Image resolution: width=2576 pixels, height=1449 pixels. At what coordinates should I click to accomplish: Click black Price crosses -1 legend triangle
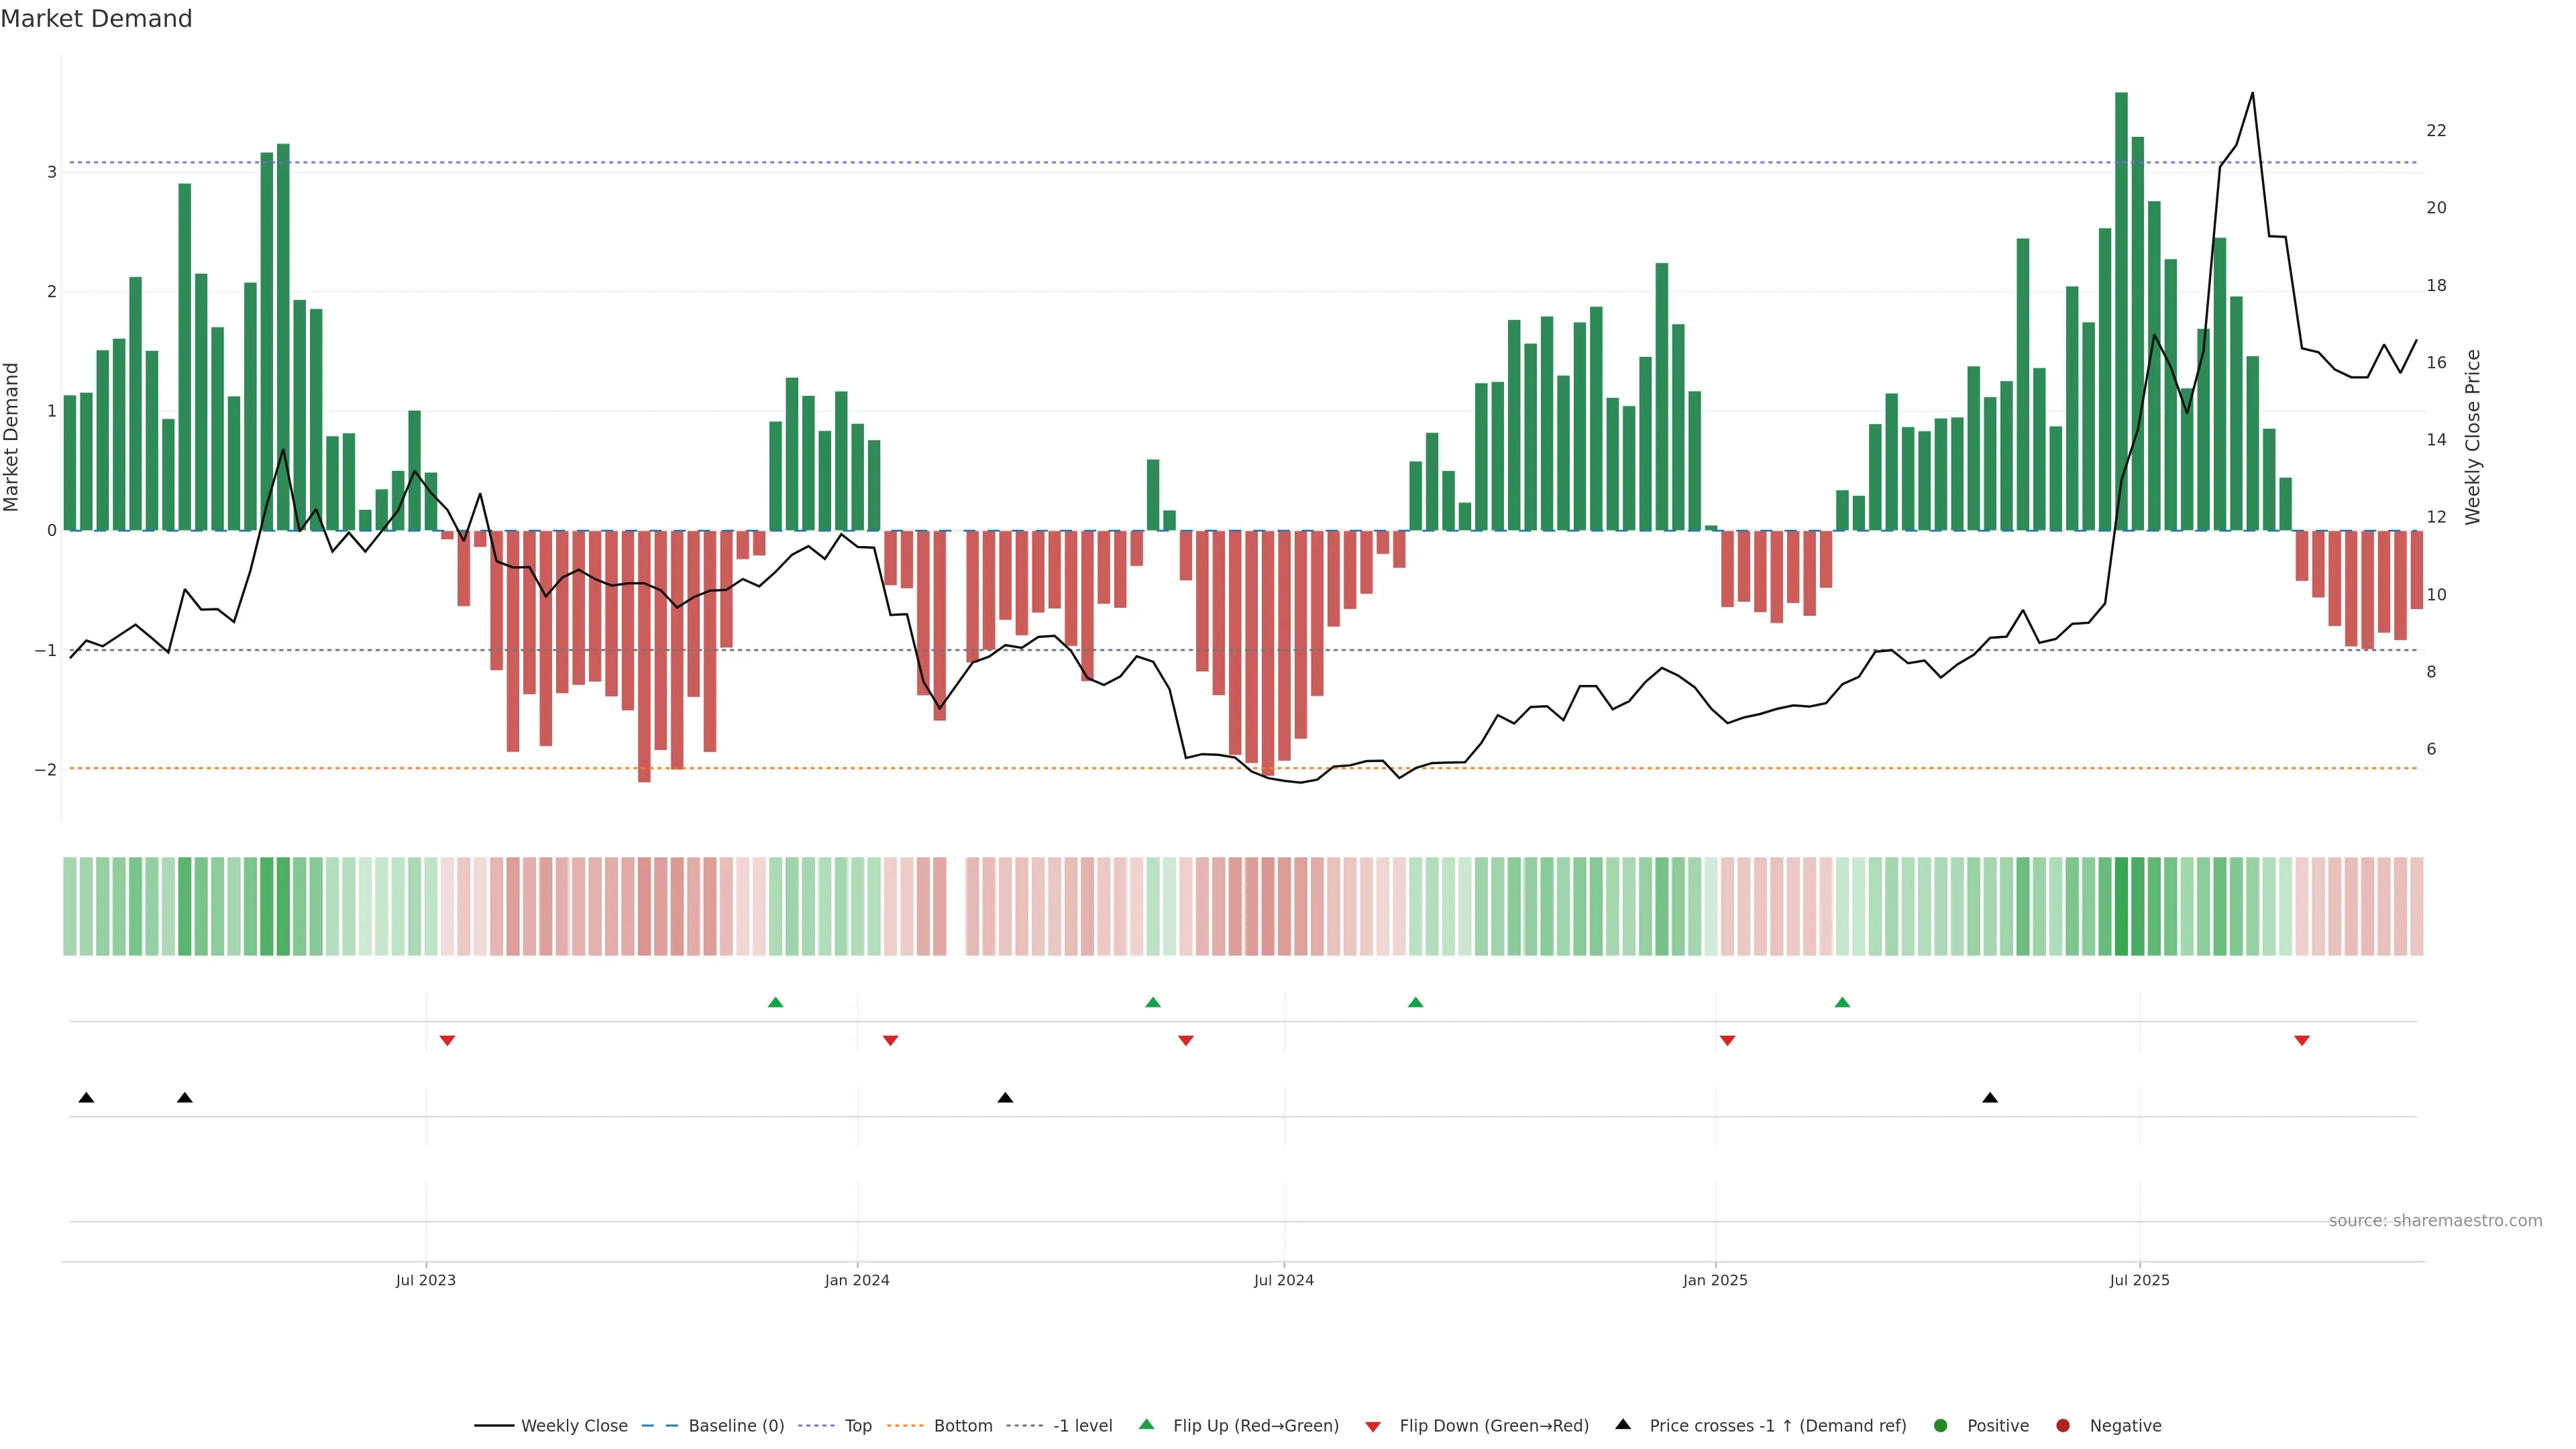pyautogui.click(x=1623, y=1425)
